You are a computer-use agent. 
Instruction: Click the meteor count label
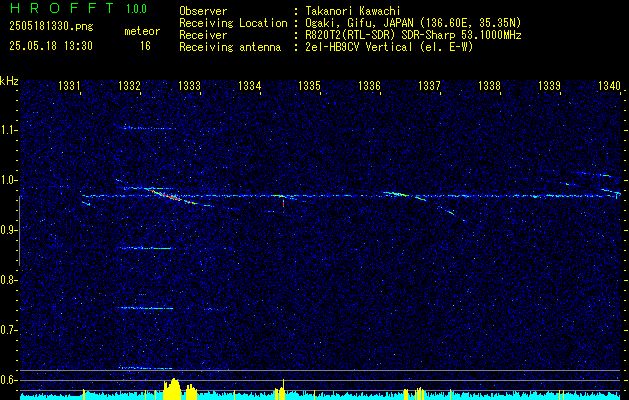142,31
